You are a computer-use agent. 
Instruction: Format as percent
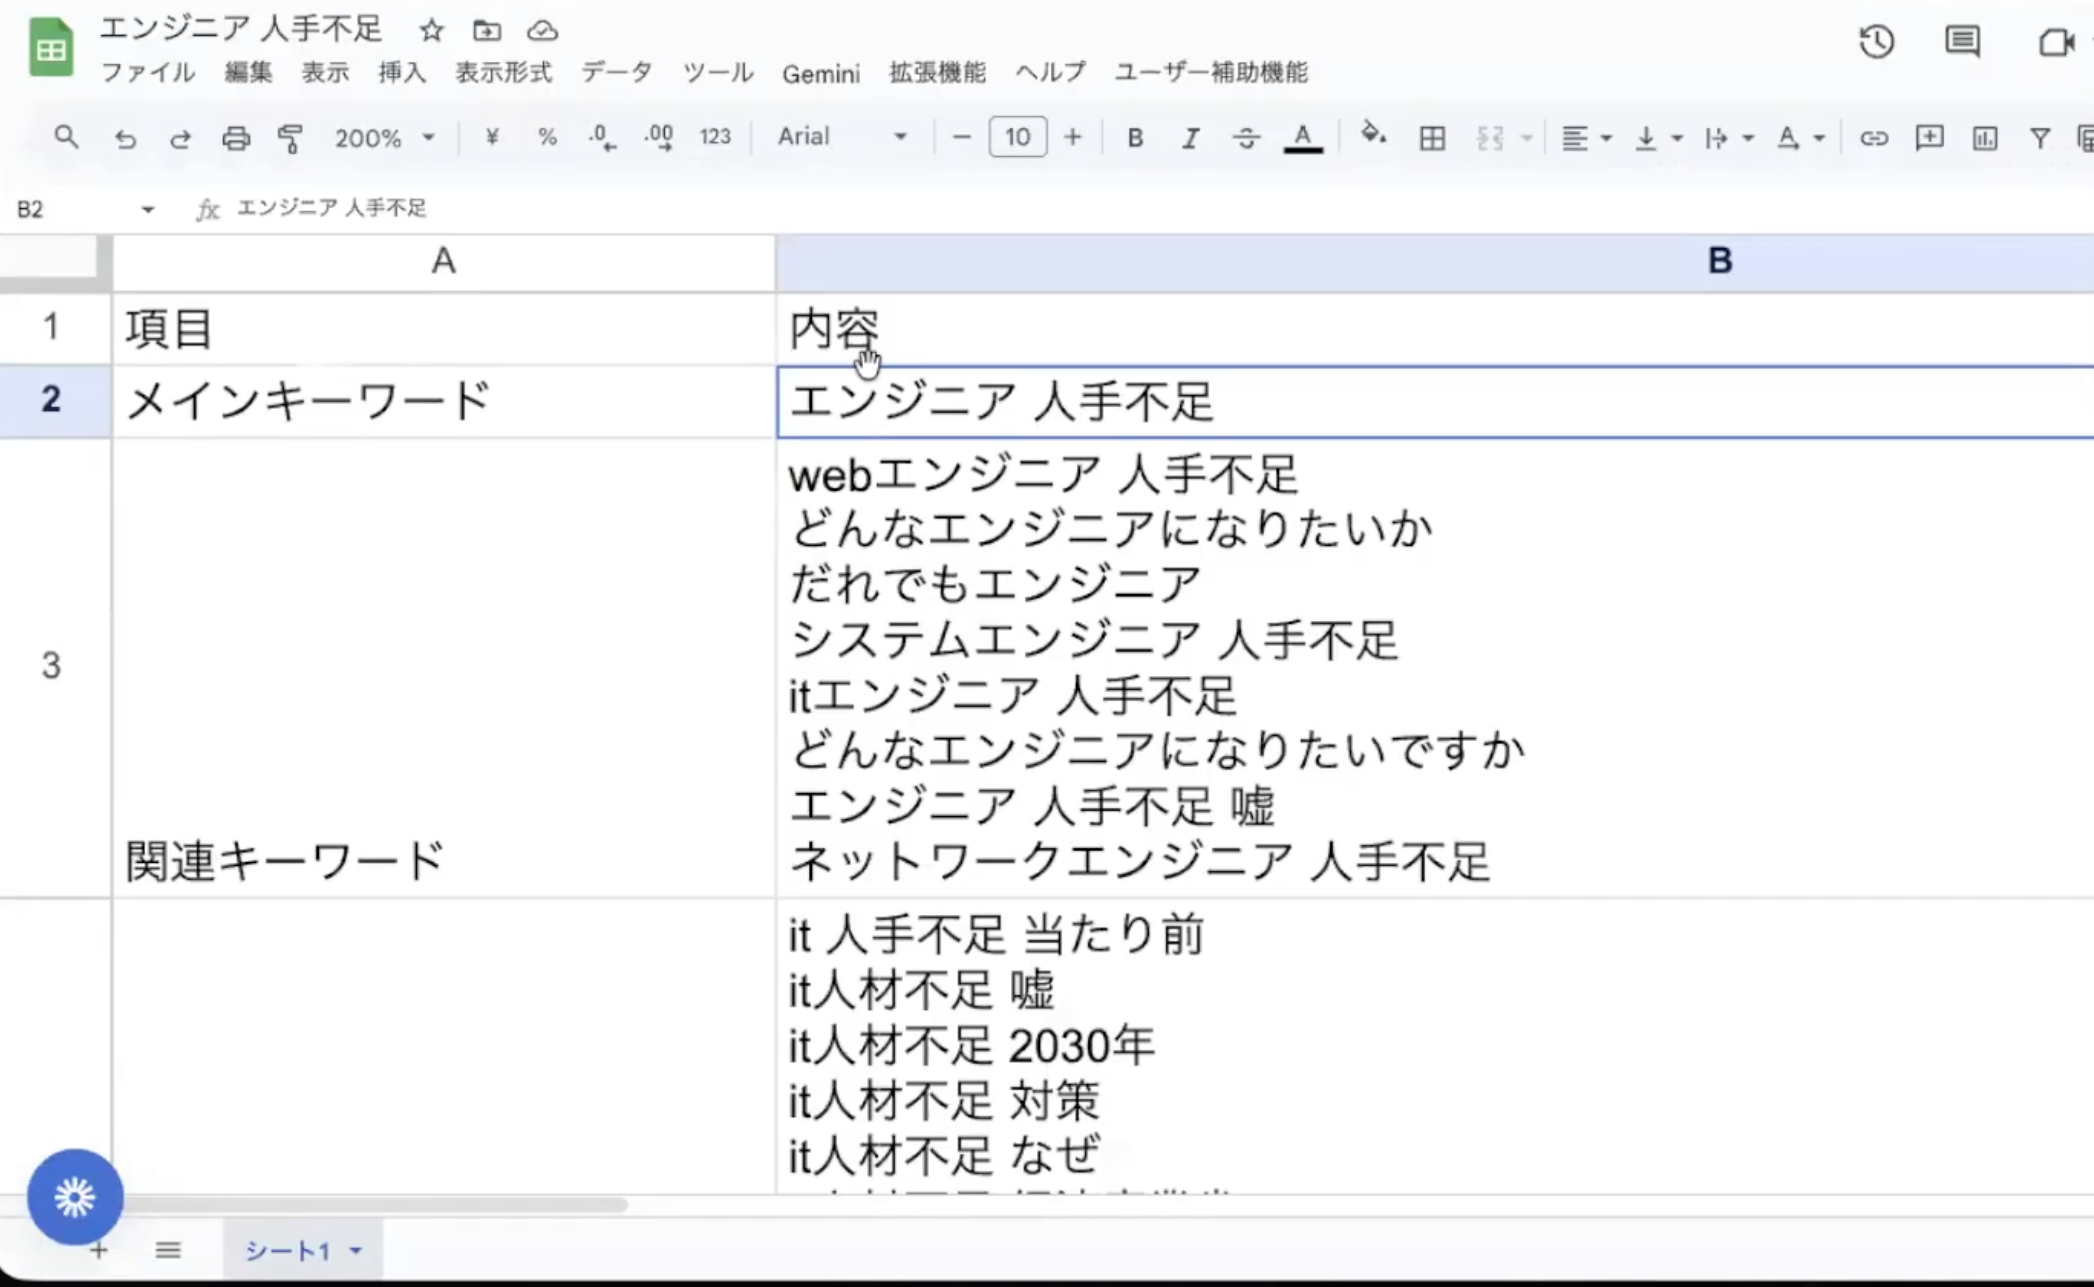point(547,137)
